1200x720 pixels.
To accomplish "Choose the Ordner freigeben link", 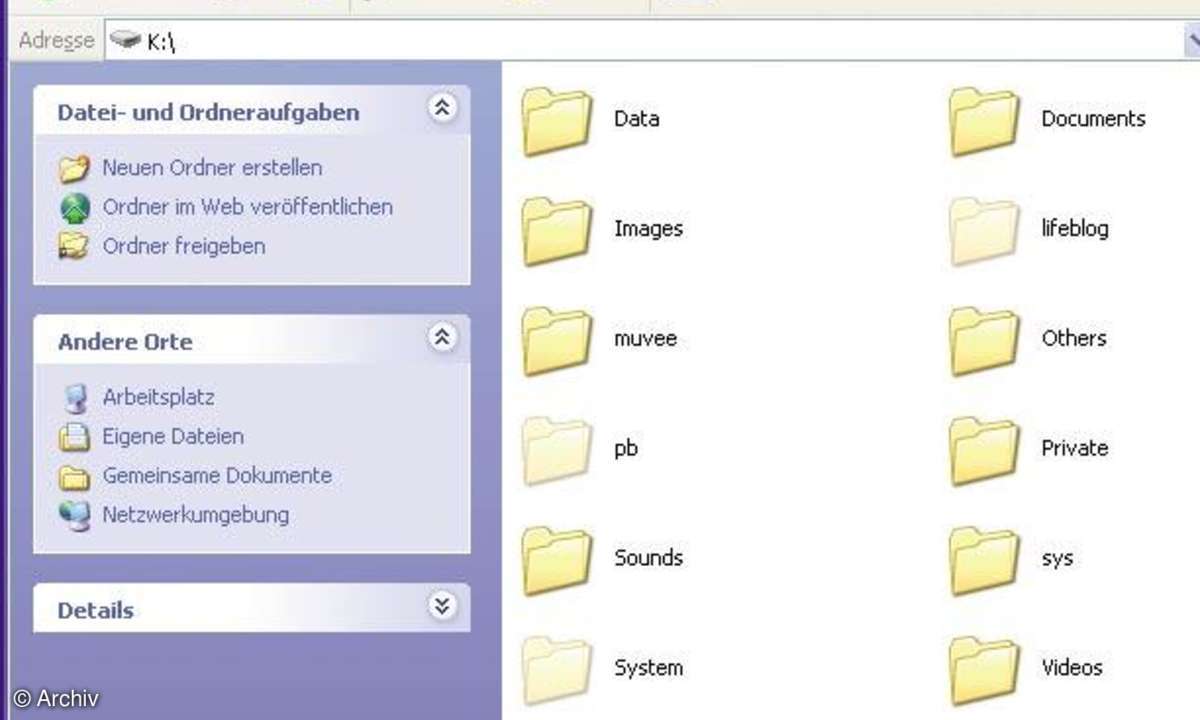I will [x=184, y=246].
